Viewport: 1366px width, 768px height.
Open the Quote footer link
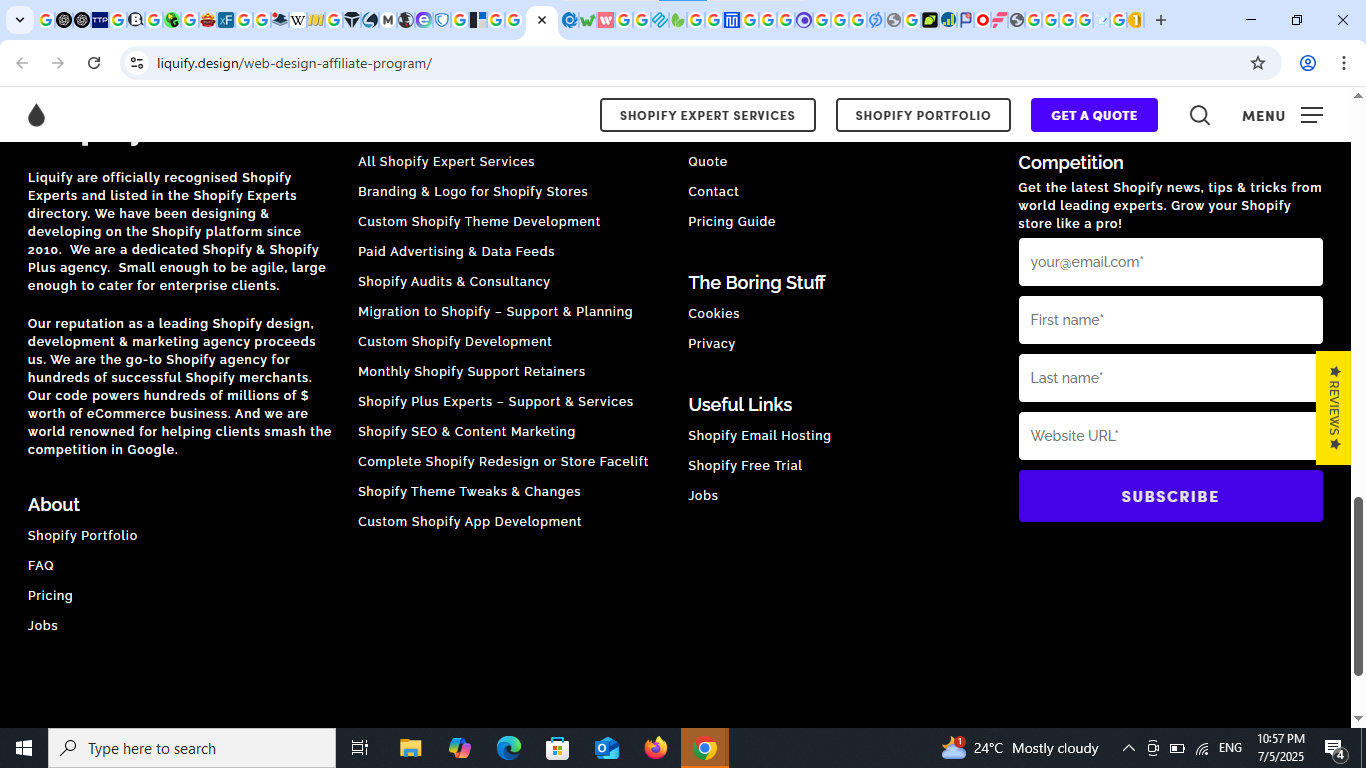708,162
